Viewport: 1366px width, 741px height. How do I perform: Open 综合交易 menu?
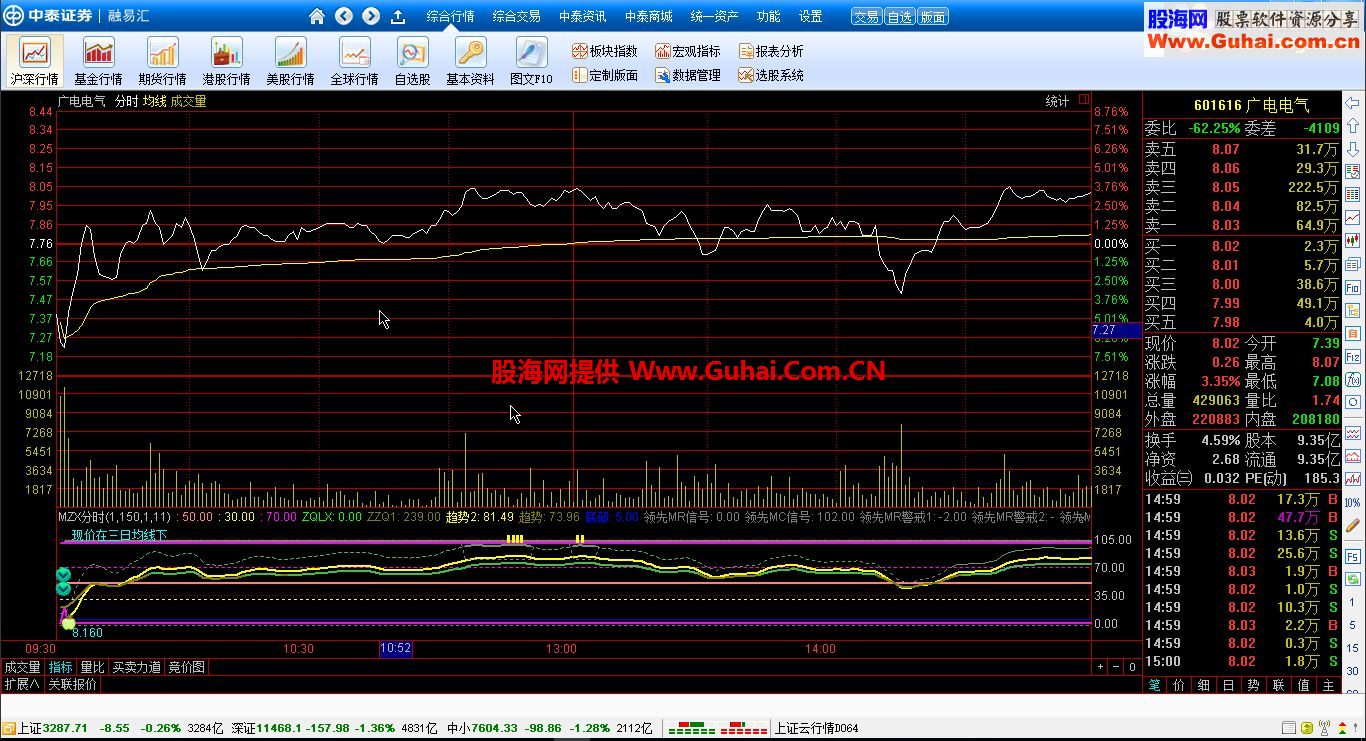click(x=516, y=16)
